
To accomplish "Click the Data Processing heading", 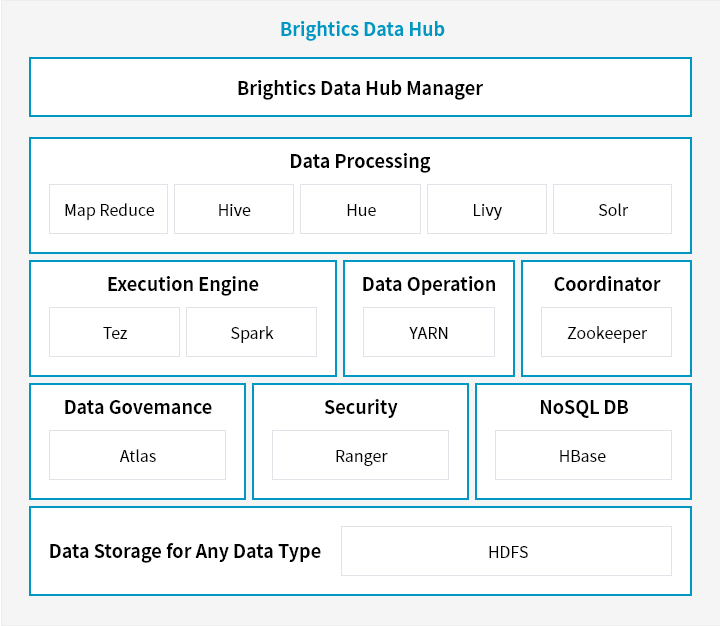I will (360, 162).
